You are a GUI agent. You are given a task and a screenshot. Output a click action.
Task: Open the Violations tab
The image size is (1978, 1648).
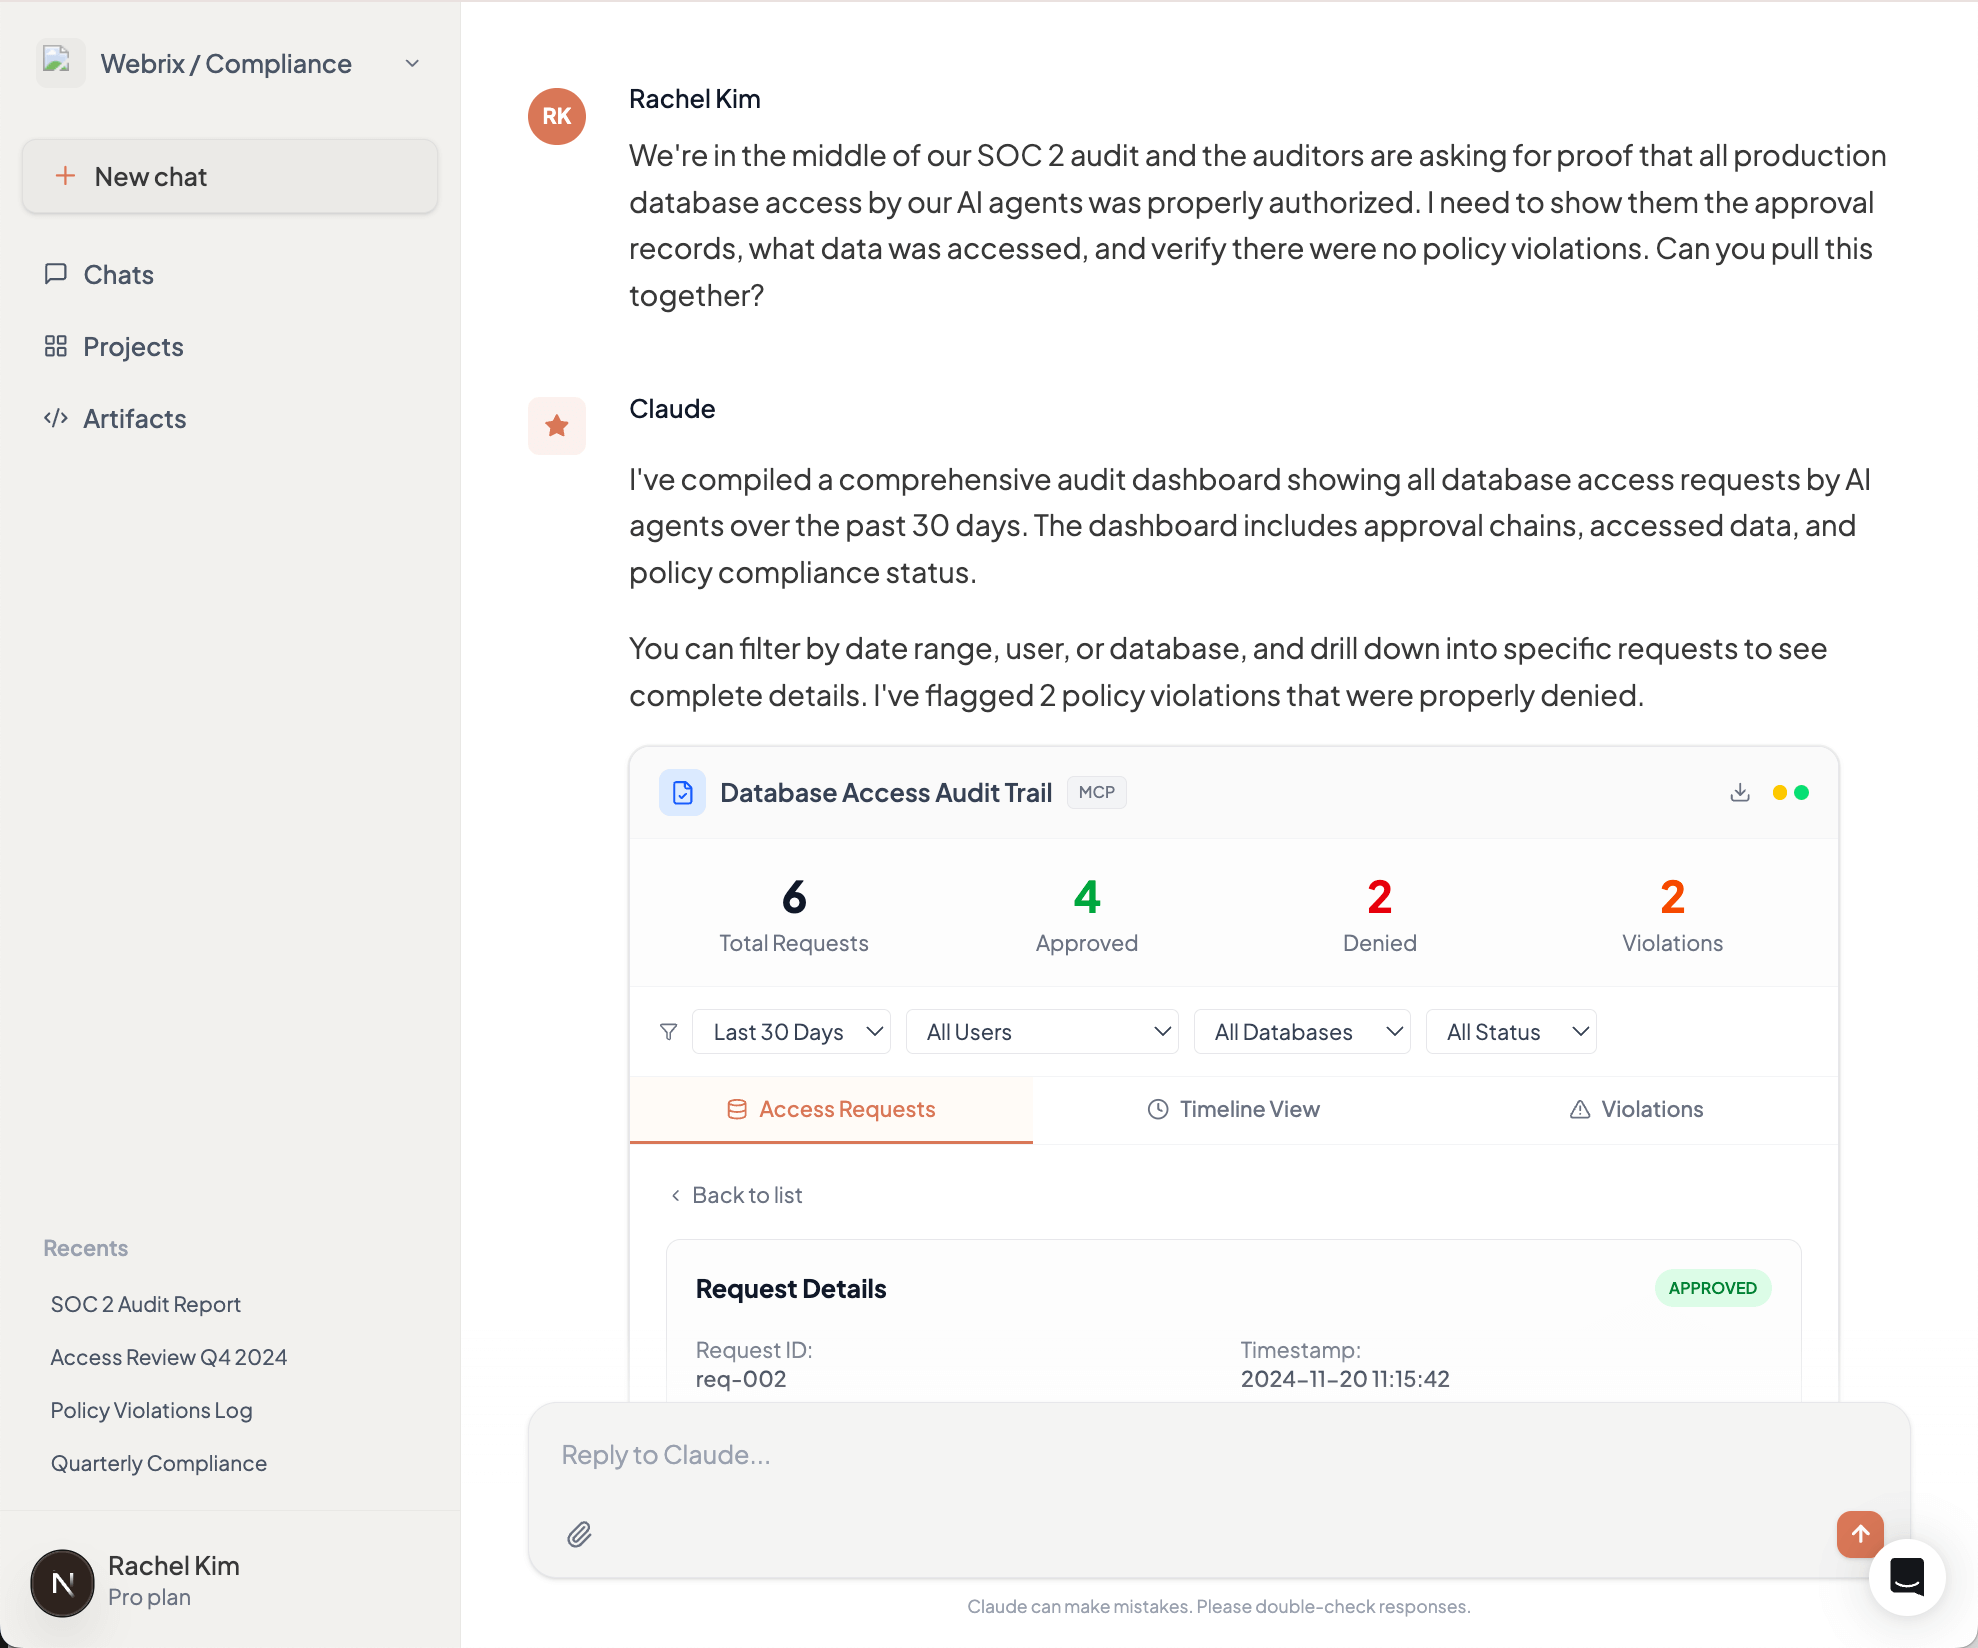click(1635, 1109)
